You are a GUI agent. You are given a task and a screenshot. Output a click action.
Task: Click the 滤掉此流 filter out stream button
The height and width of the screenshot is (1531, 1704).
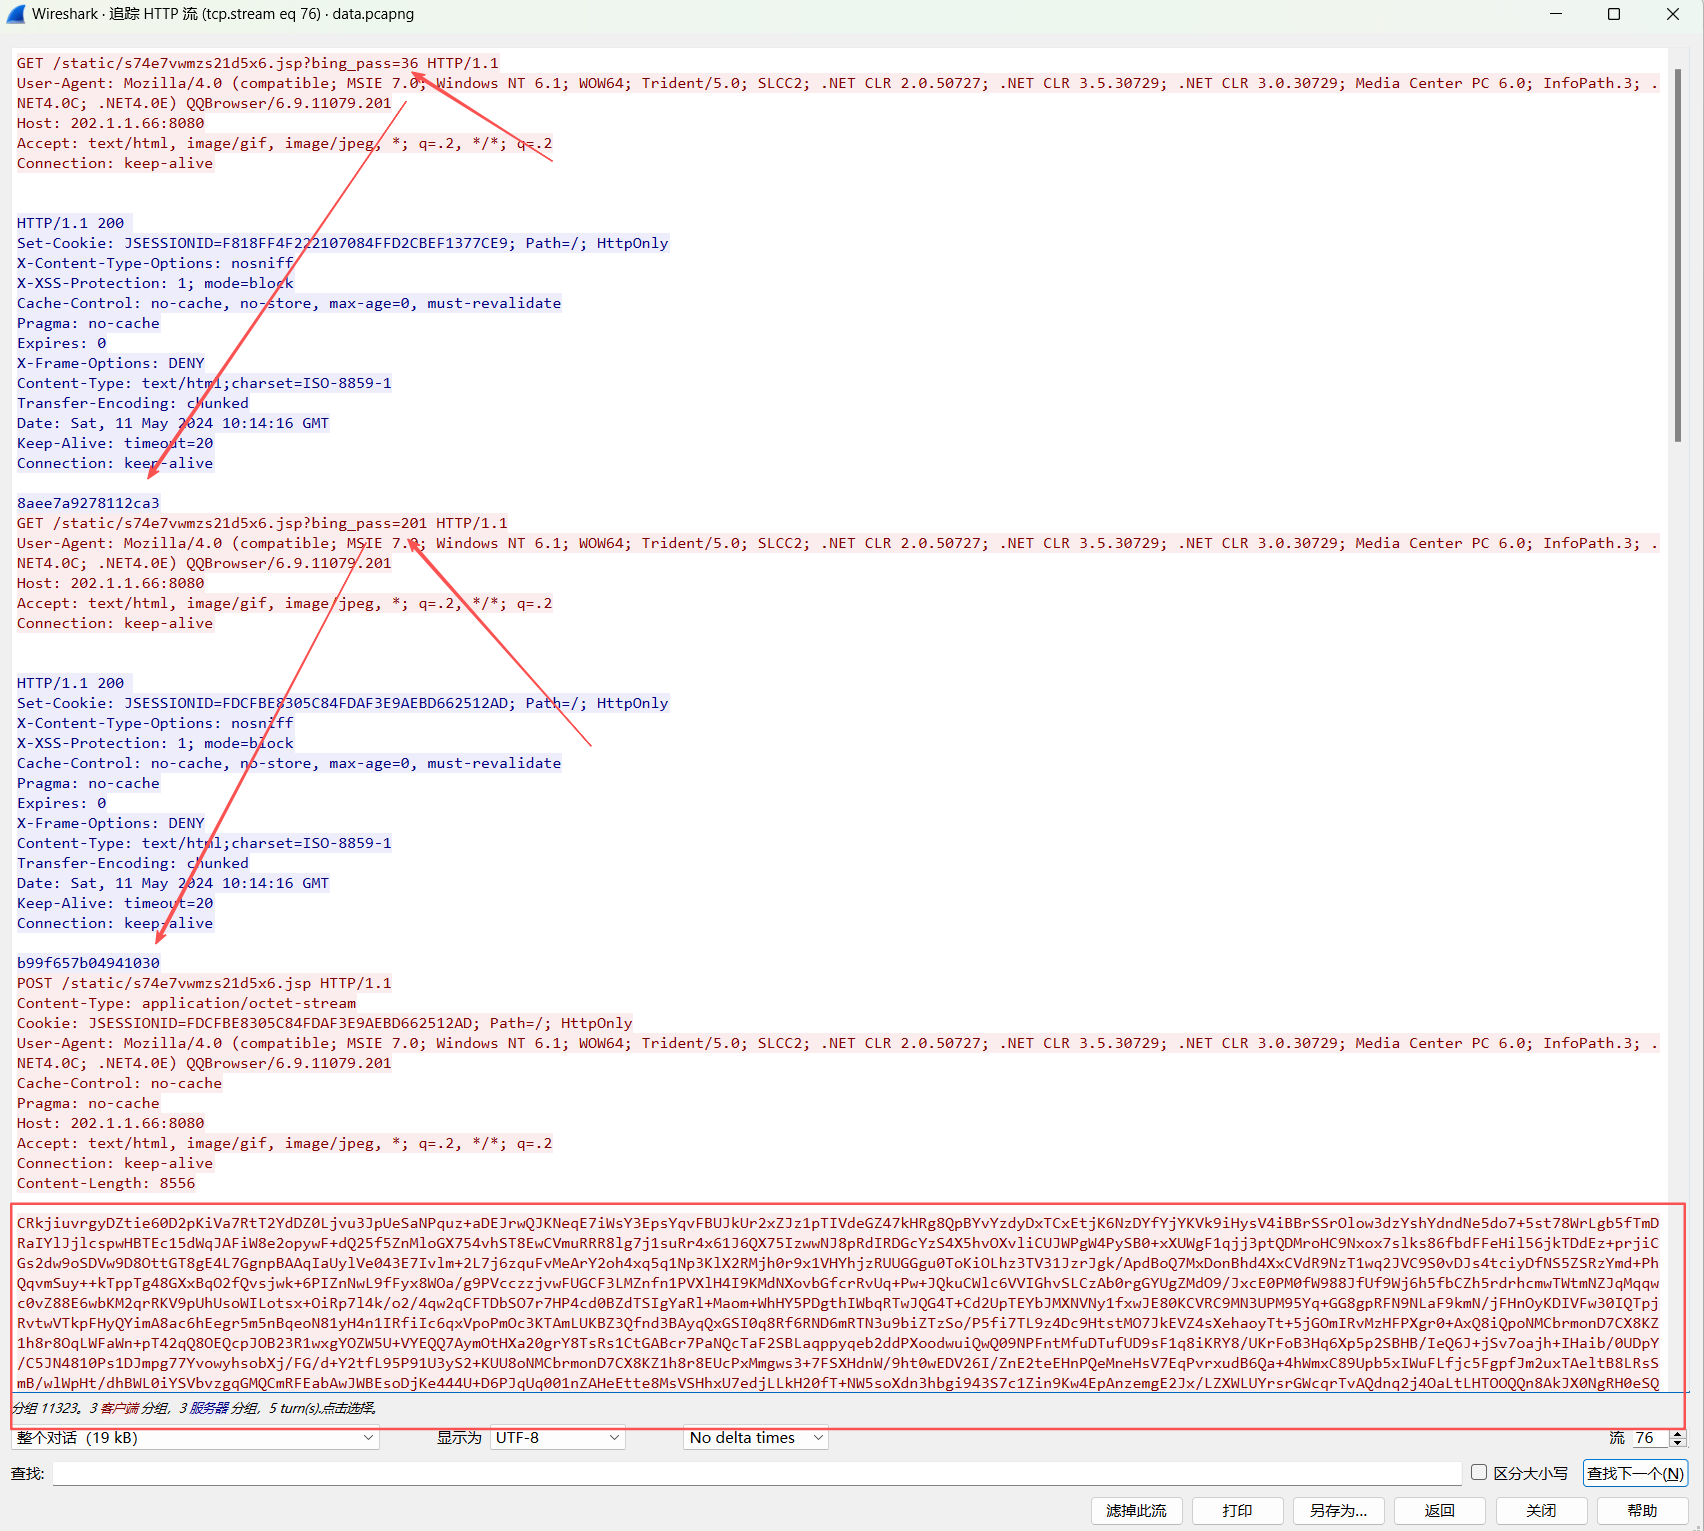click(1136, 1511)
